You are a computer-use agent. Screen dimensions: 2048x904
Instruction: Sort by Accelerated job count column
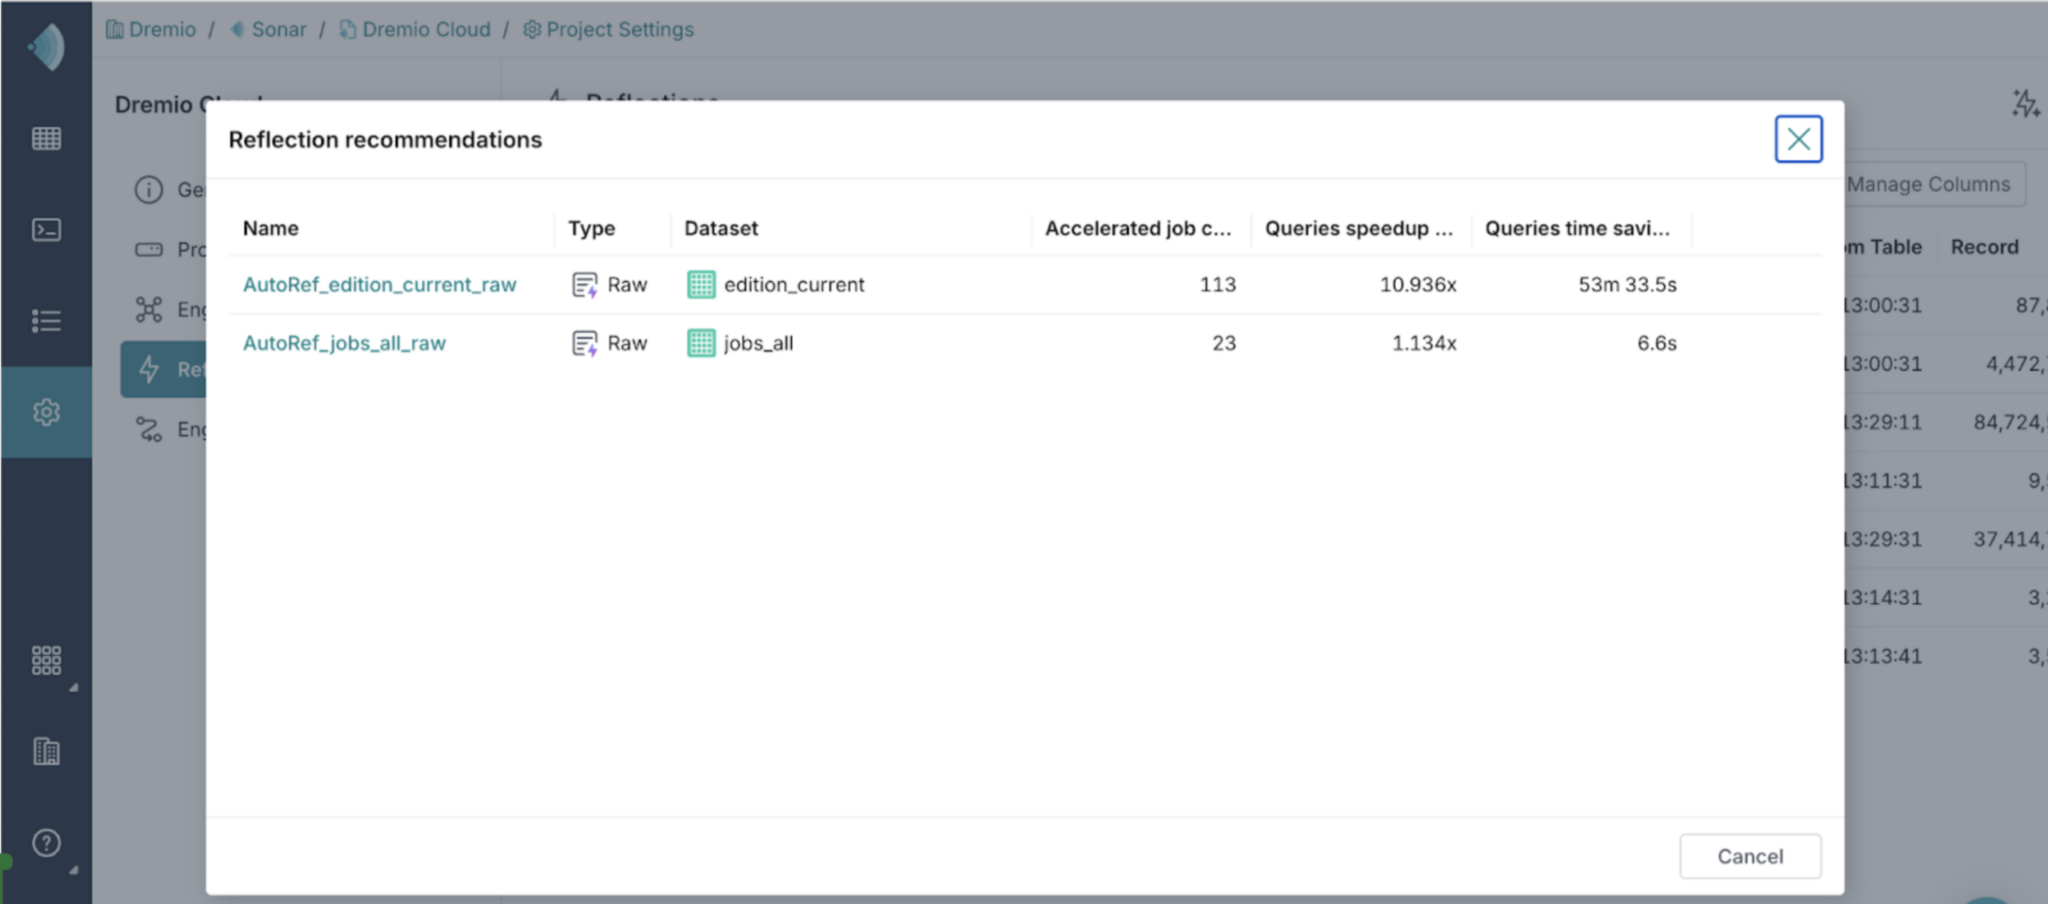pos(1137,228)
